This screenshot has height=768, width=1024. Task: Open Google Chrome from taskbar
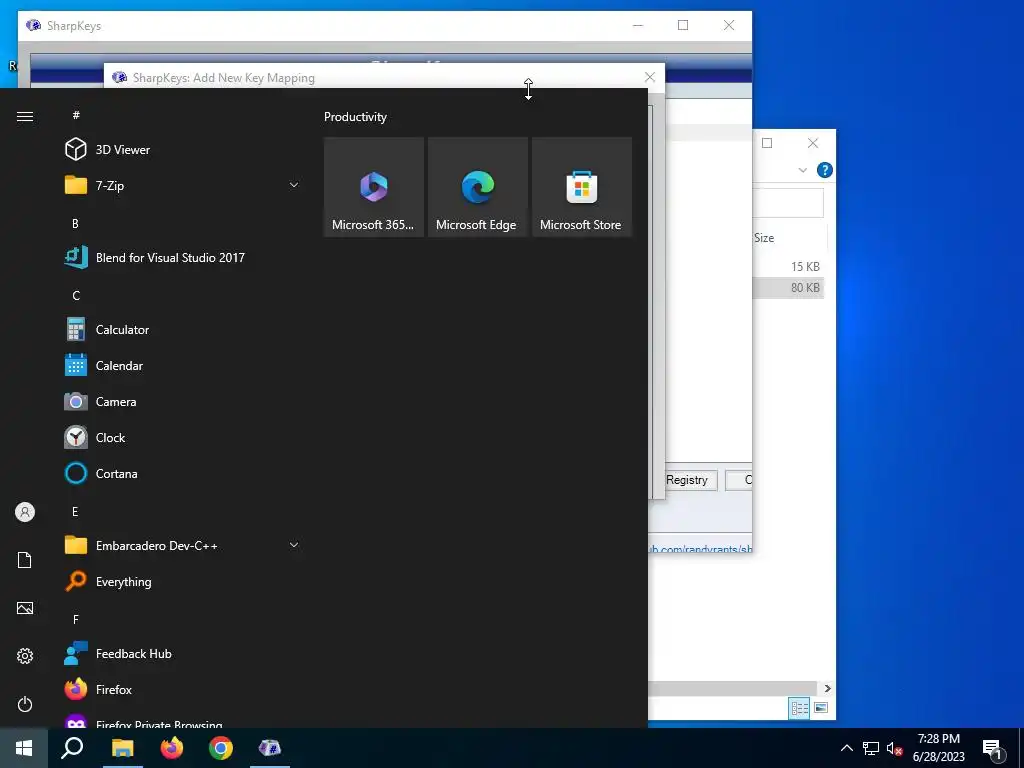point(221,748)
